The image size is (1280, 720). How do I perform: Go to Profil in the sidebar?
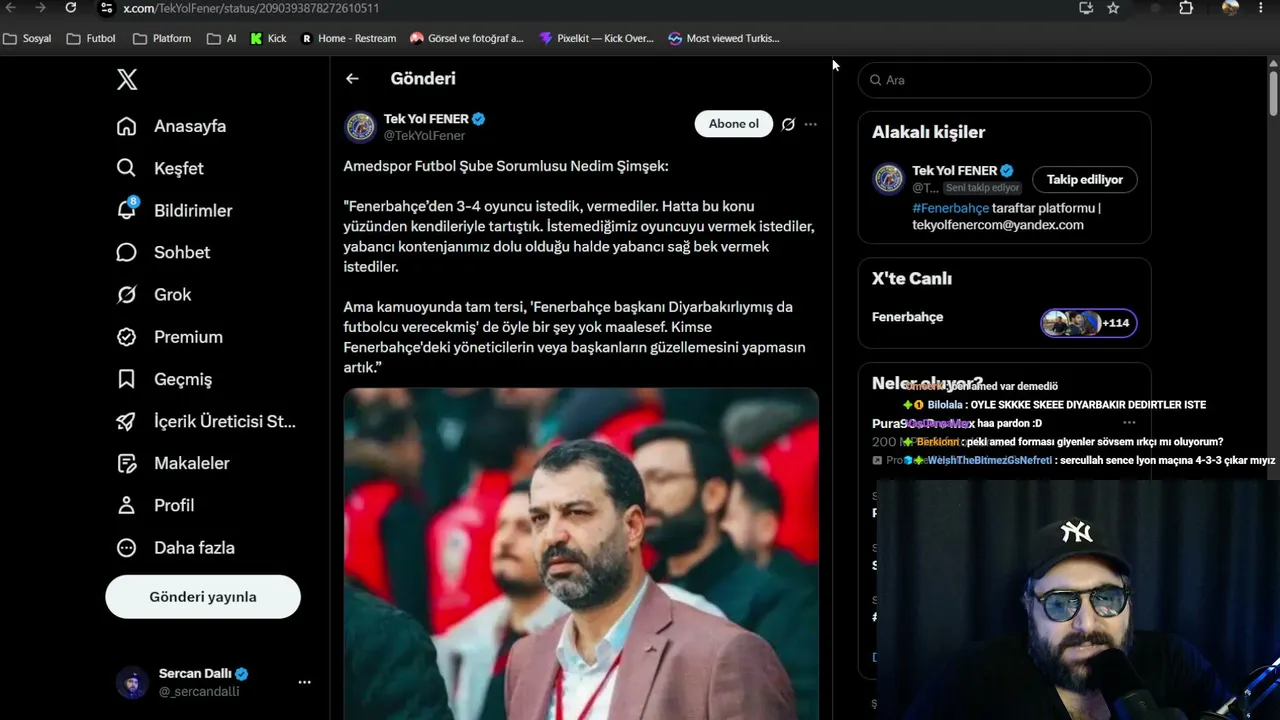[156, 505]
